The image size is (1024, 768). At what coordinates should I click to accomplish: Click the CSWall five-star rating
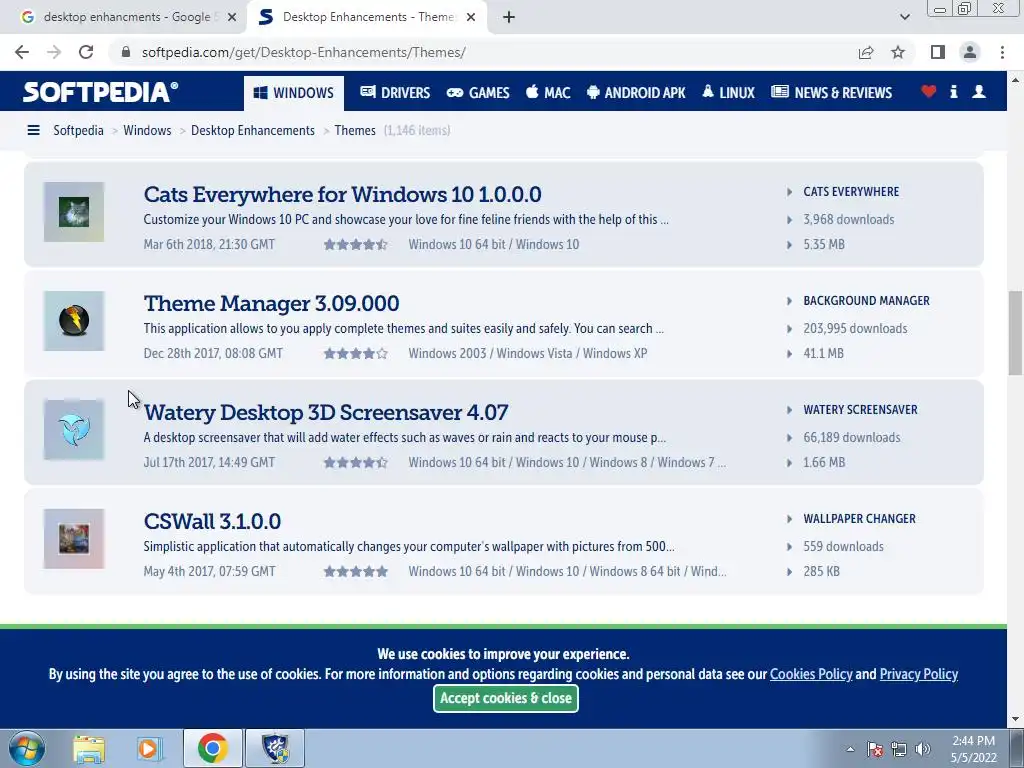(356, 572)
